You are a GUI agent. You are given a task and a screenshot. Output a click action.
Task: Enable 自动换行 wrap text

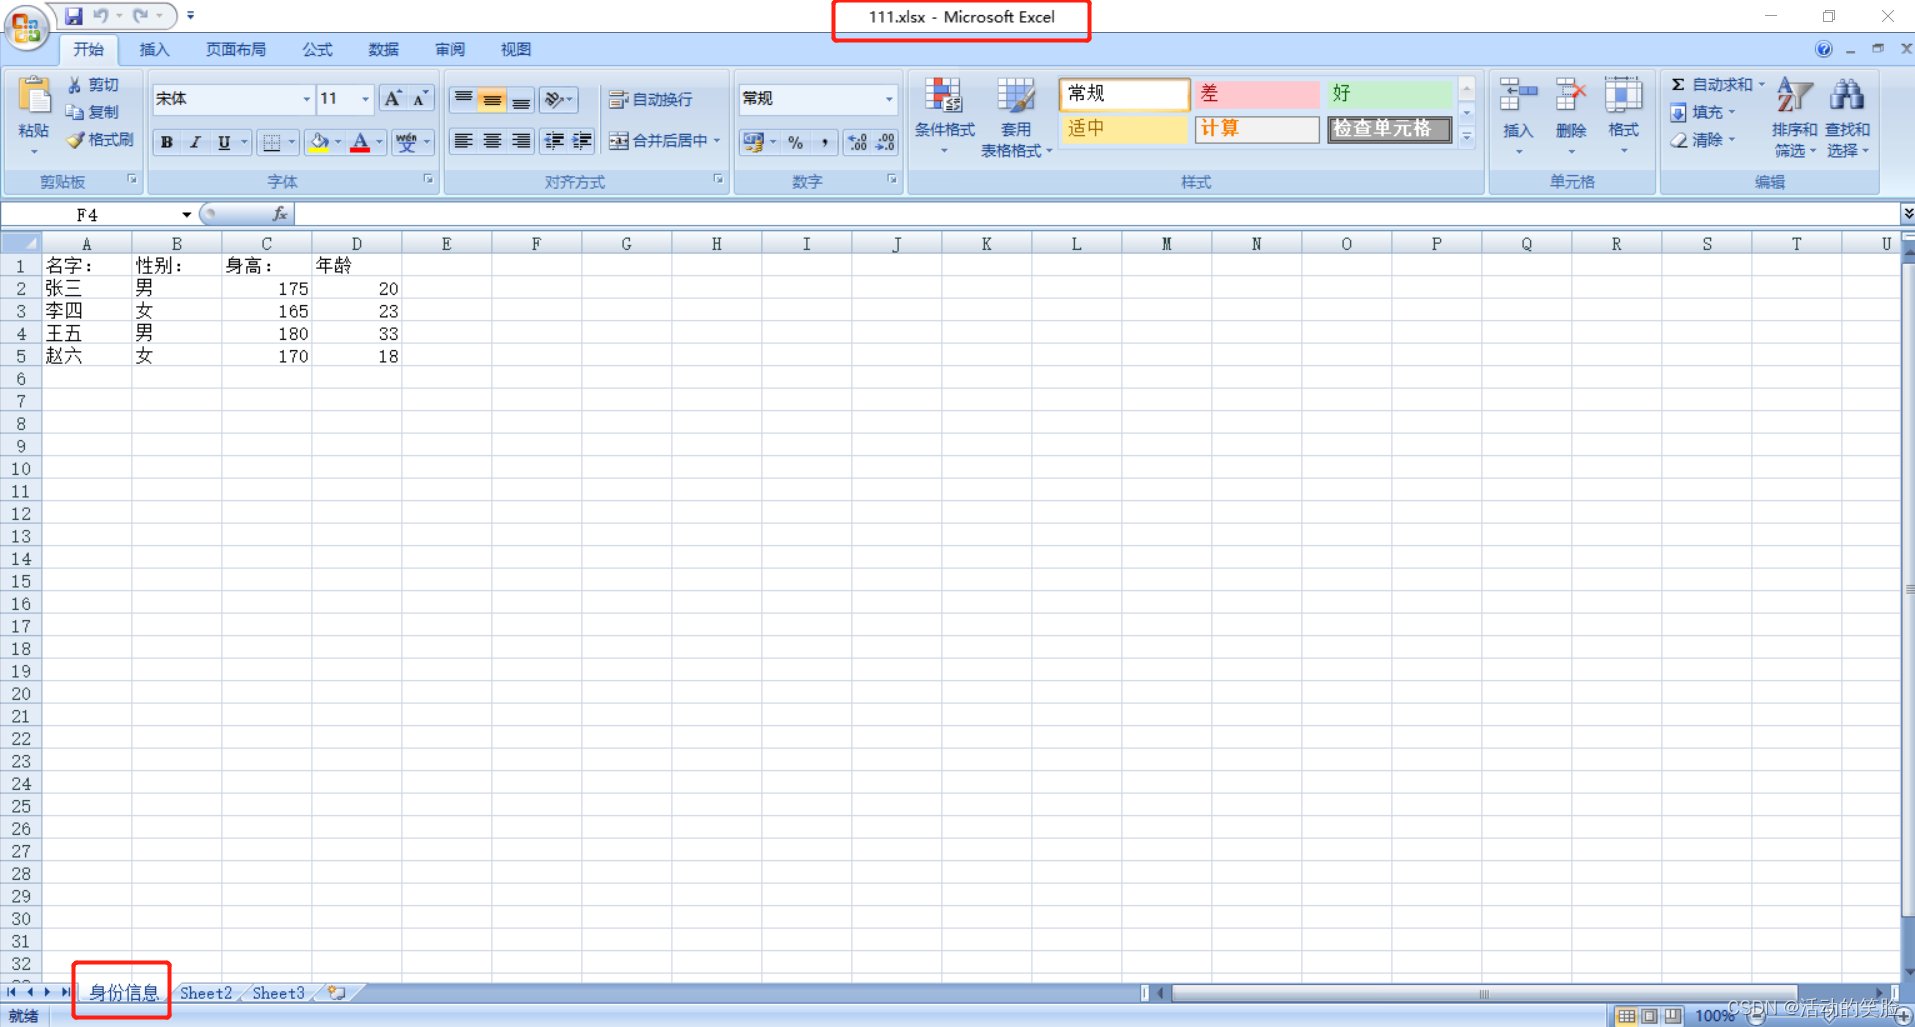[651, 99]
